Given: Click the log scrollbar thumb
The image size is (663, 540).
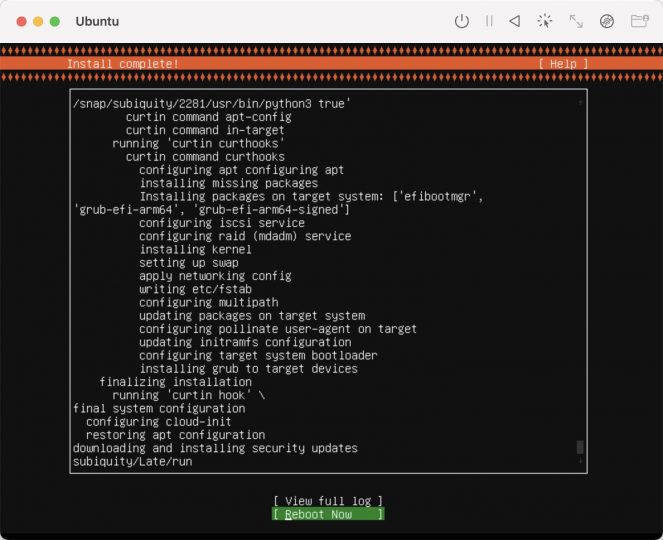Looking at the screenshot, I should [x=580, y=447].
